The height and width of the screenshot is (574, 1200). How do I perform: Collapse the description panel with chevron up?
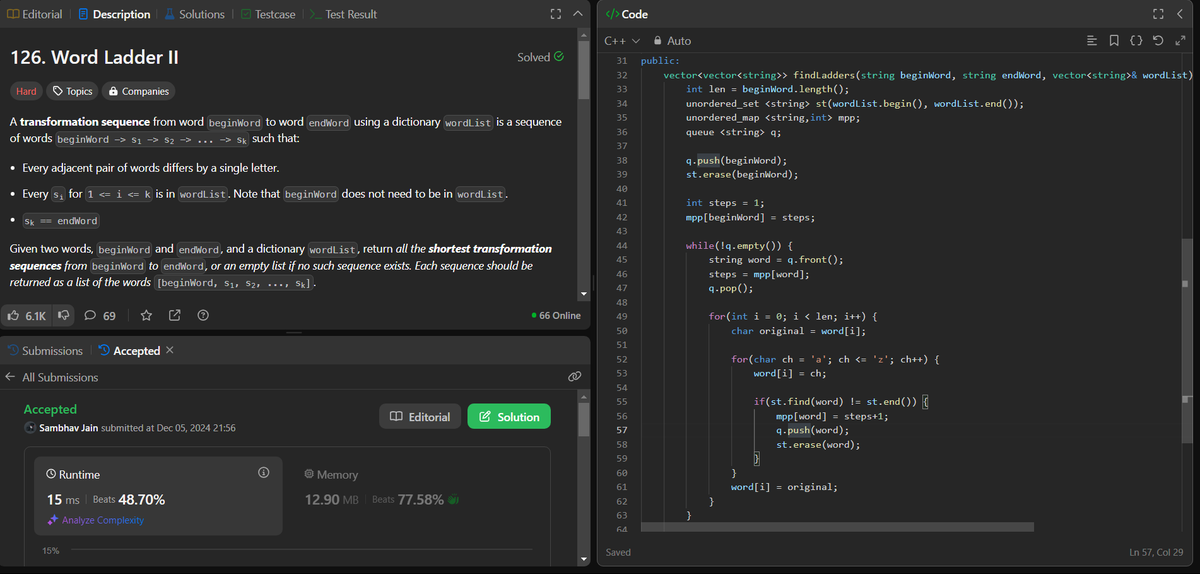pos(577,14)
